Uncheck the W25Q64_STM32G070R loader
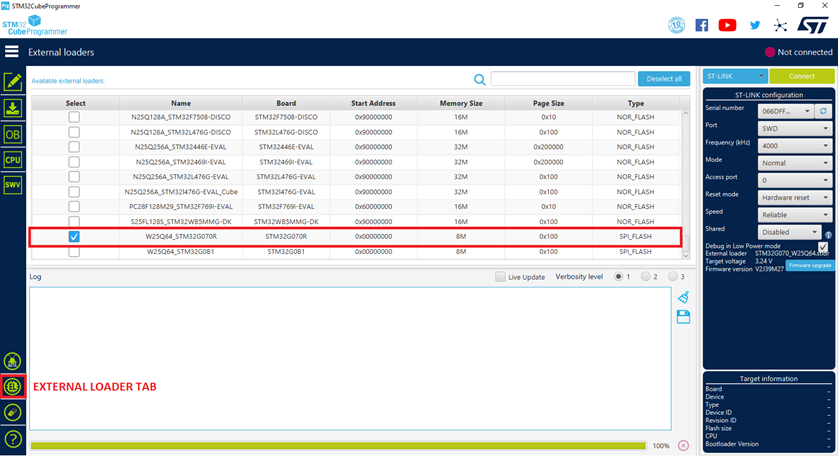 pyautogui.click(x=74, y=236)
